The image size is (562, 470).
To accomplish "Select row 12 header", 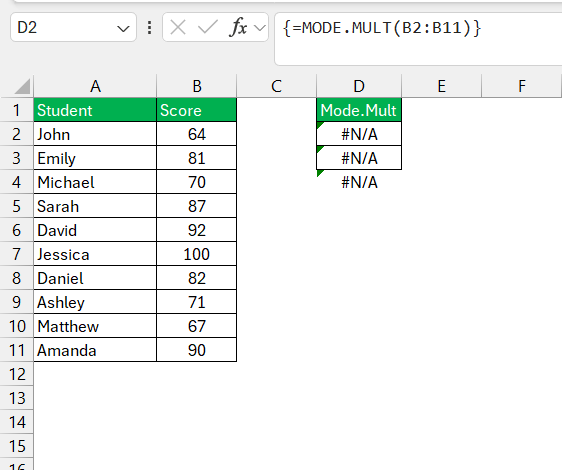I will point(16,374).
